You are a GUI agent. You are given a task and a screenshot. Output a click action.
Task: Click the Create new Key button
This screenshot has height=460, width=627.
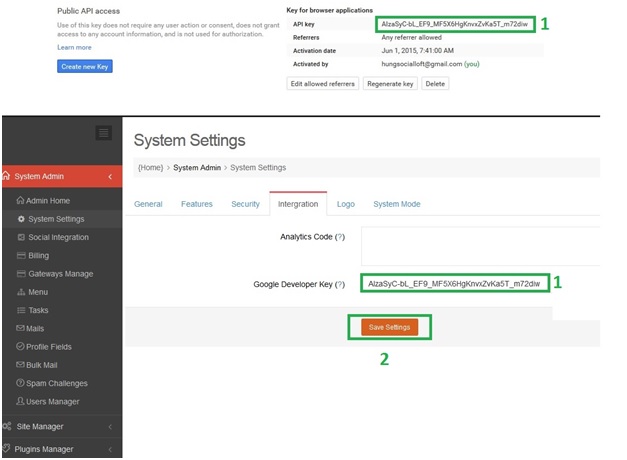[85, 66]
